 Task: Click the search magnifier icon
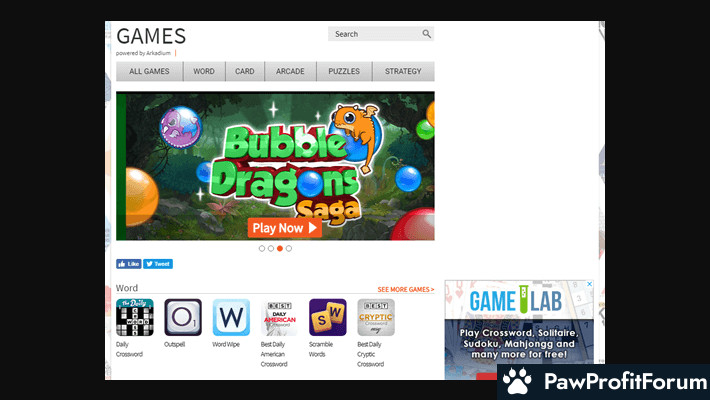click(x=427, y=34)
